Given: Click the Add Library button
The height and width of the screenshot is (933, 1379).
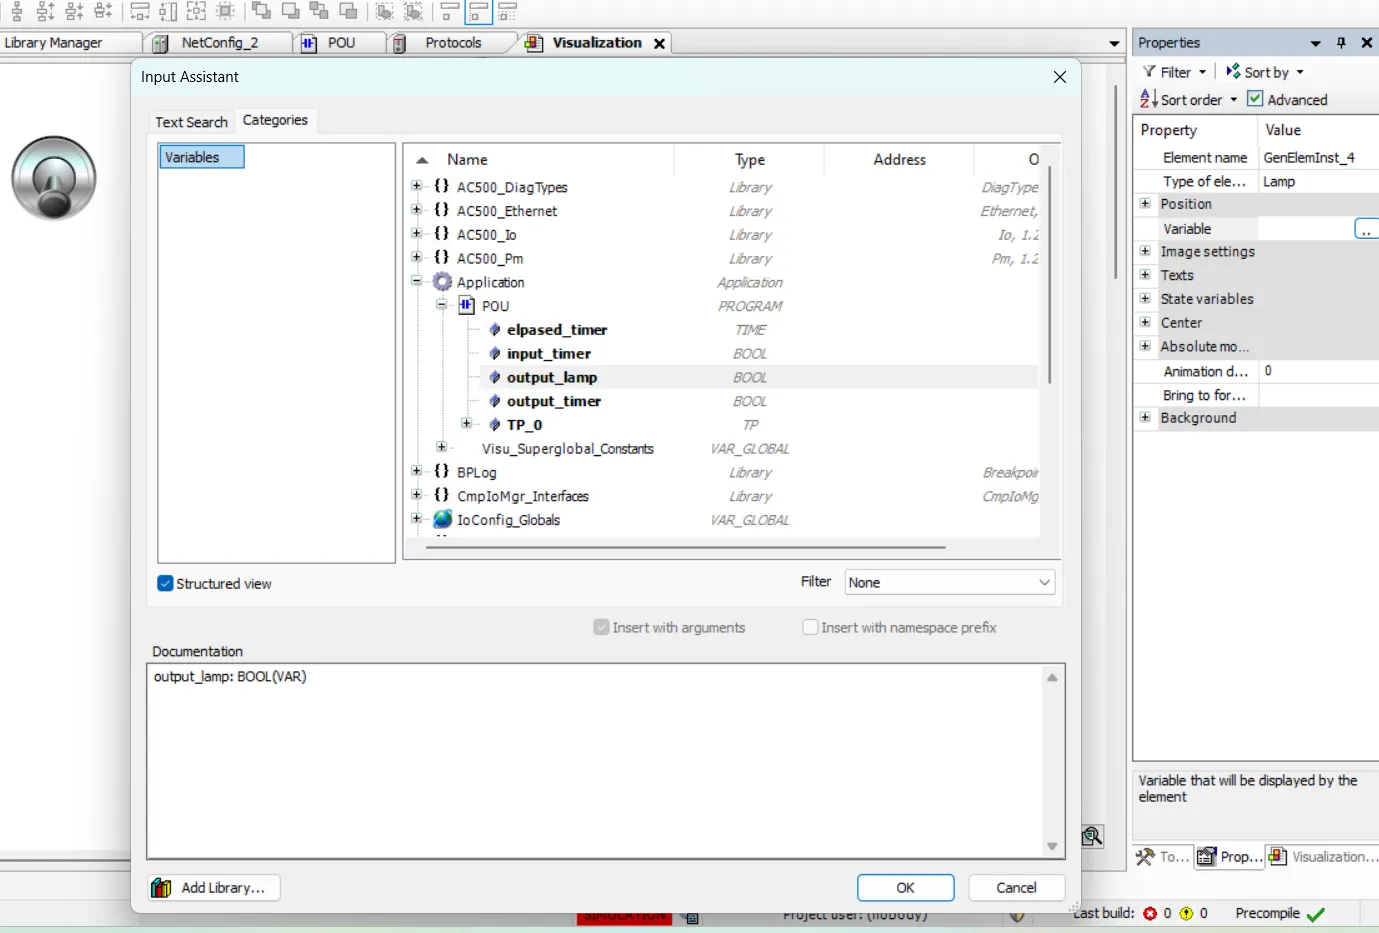Looking at the screenshot, I should coord(214,888).
